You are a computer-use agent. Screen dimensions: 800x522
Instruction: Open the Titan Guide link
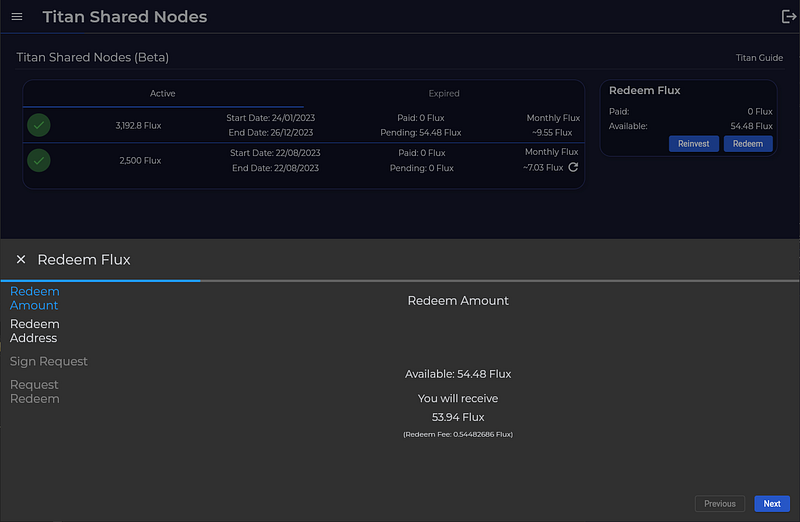(x=759, y=58)
